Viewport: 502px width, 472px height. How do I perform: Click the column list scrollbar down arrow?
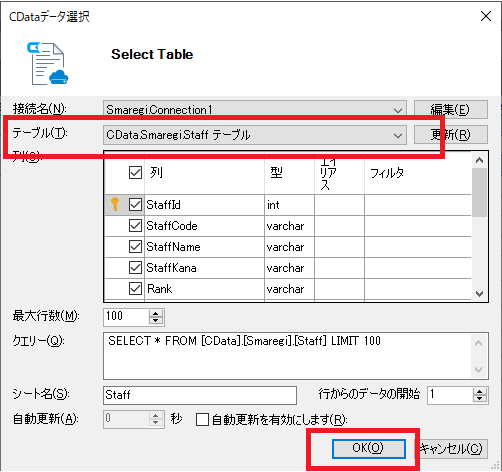point(479,294)
